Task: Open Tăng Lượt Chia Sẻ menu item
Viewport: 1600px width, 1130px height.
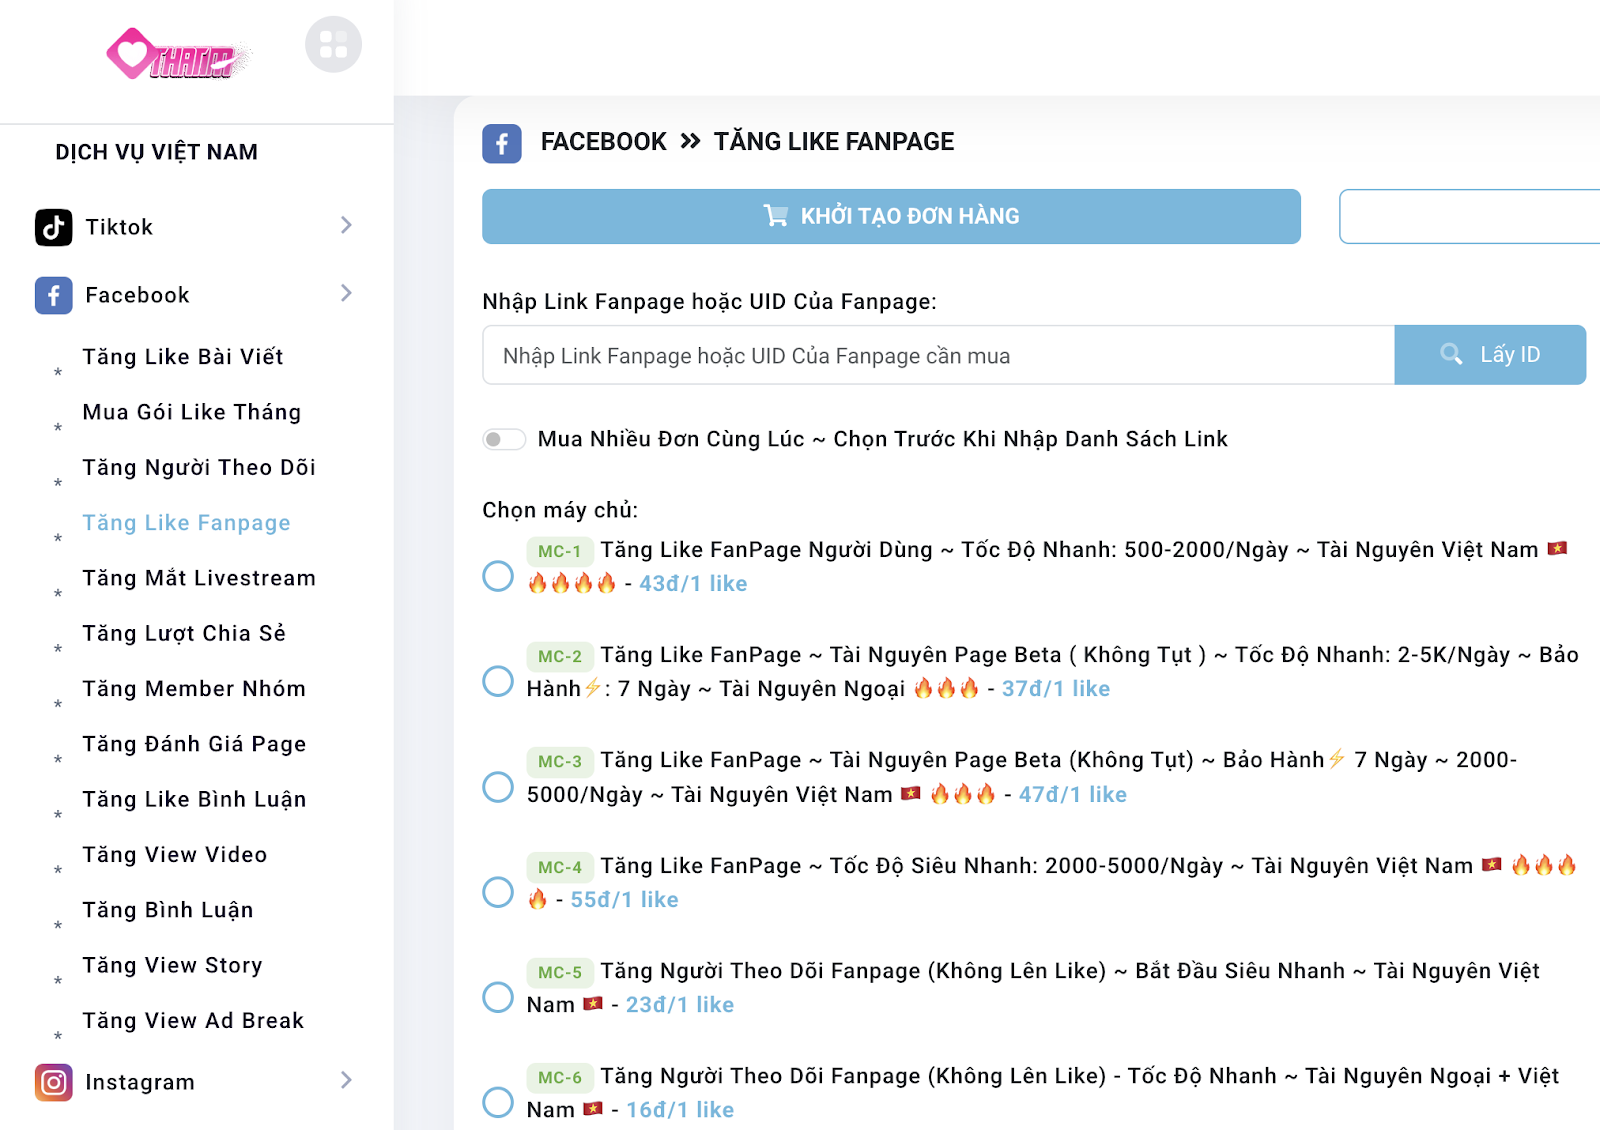Action: (184, 633)
